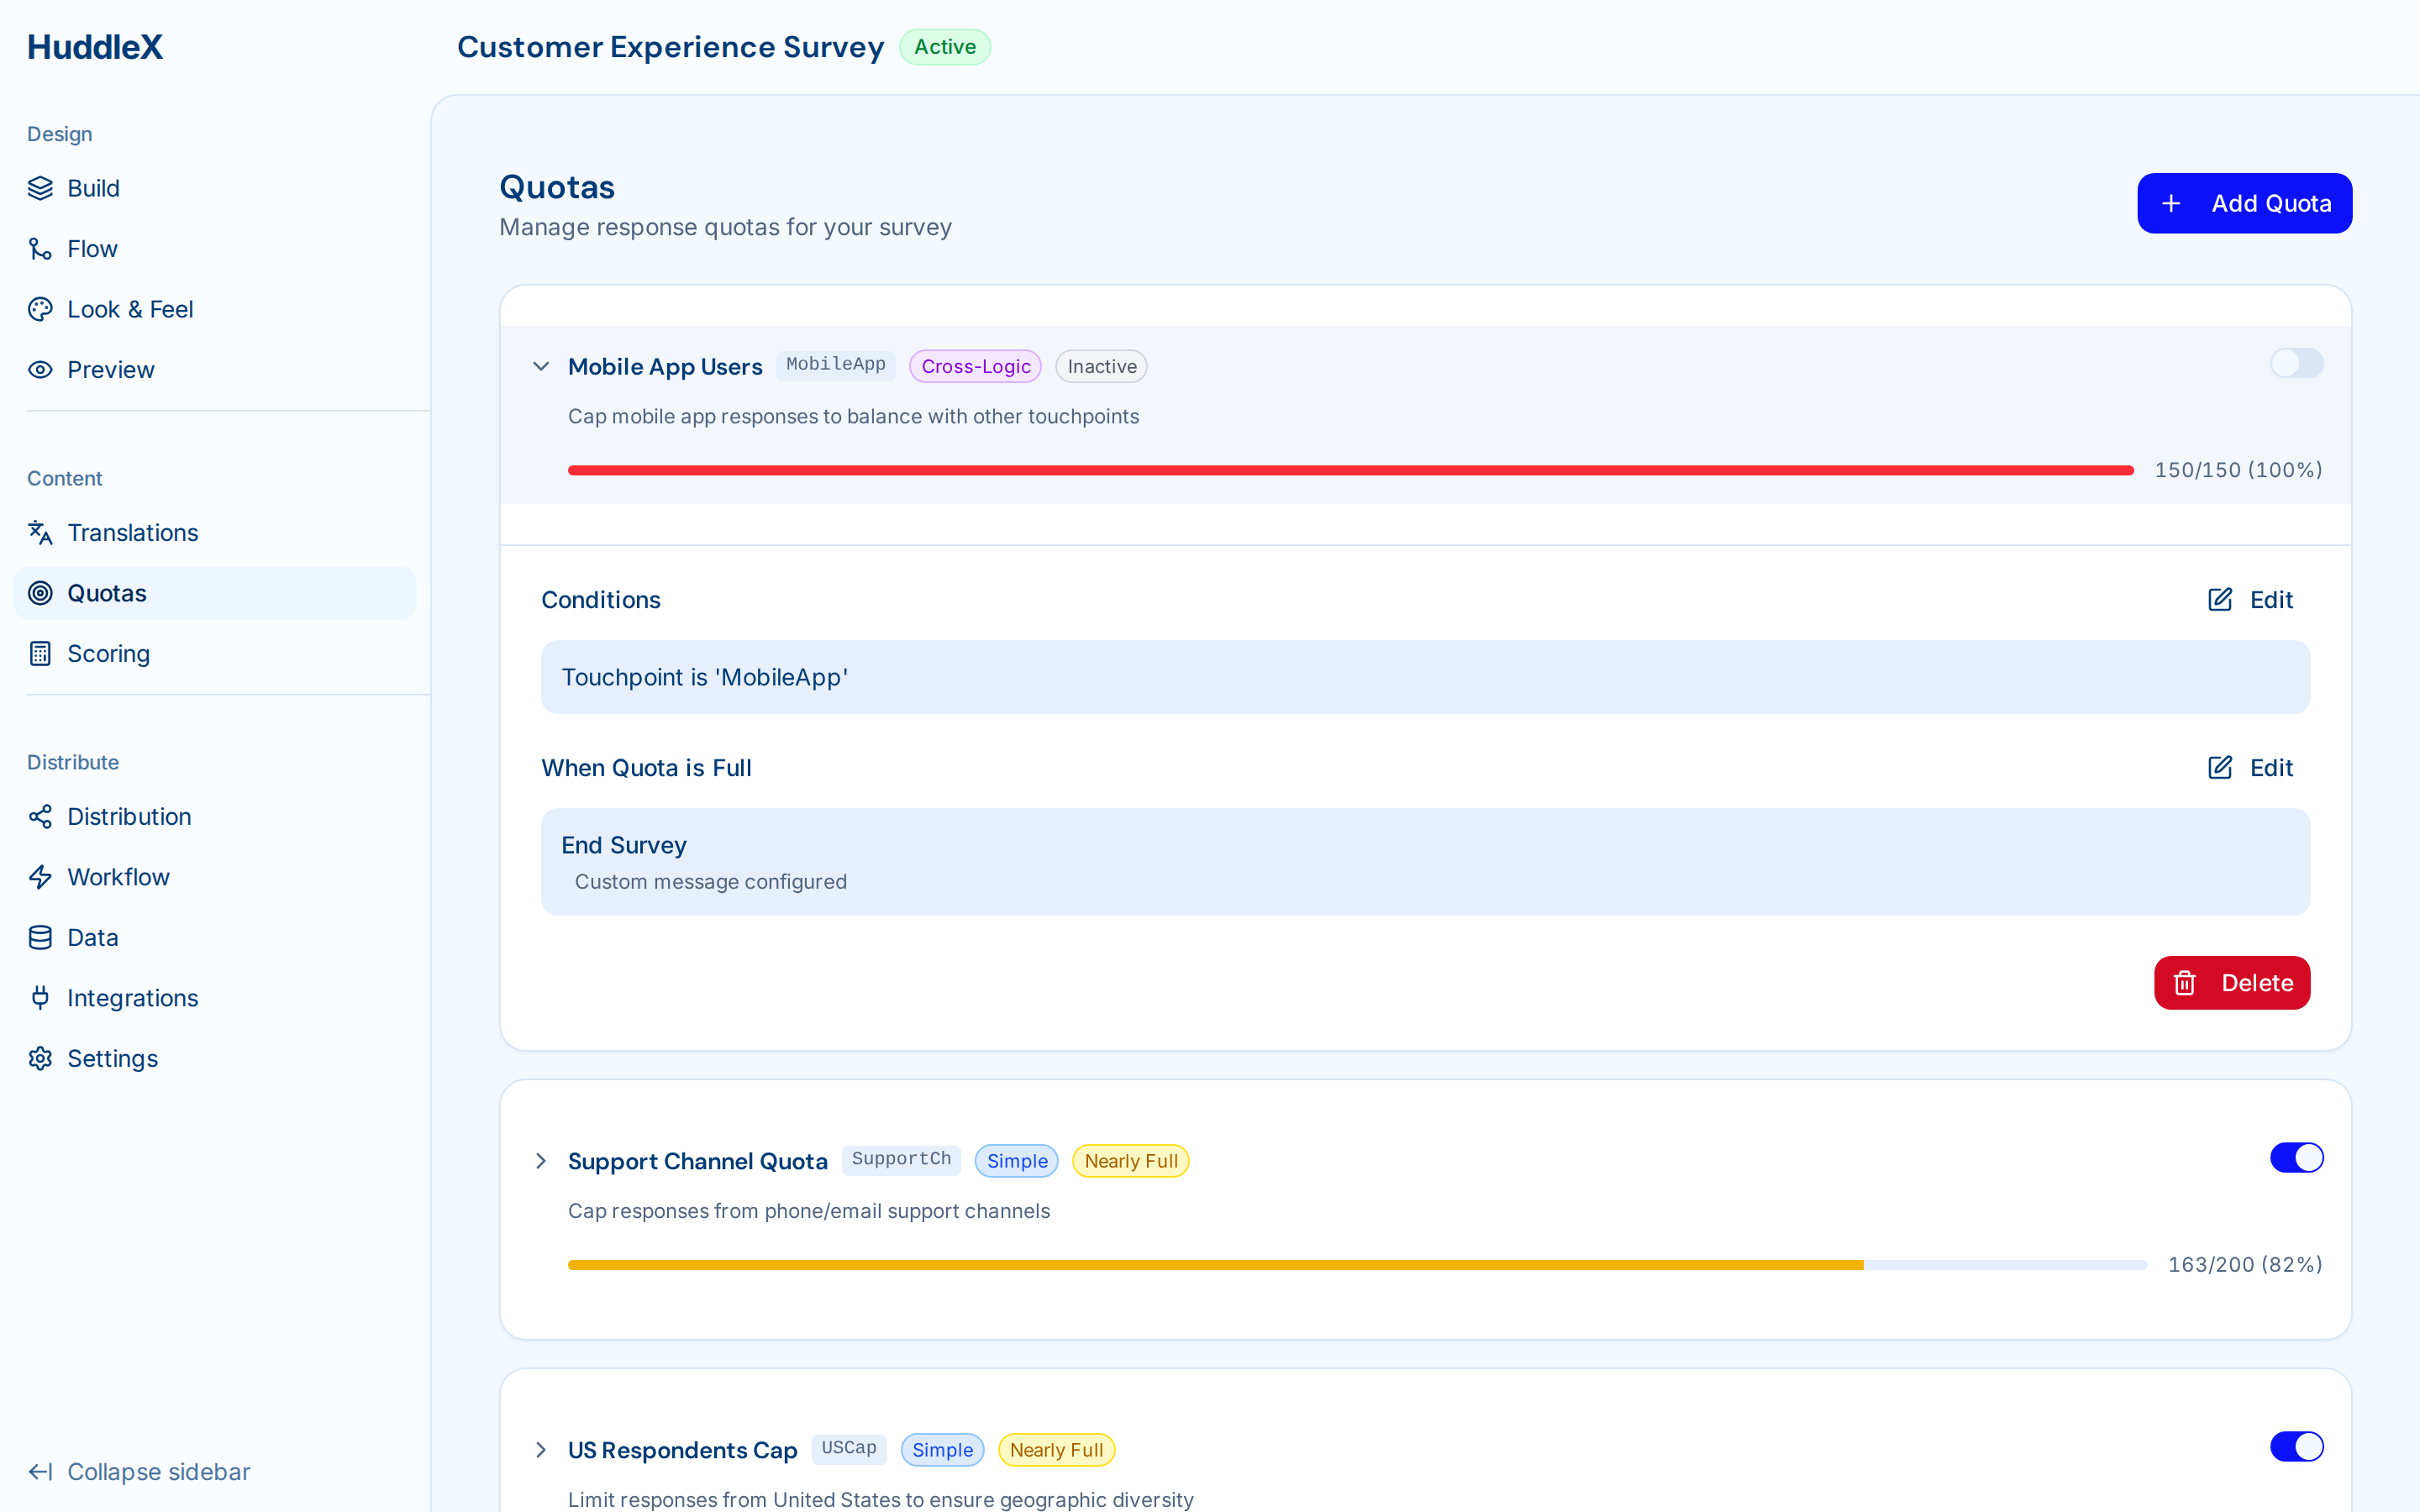Open the Build section
Screen dimensions: 2420x1512
pos(215,188)
